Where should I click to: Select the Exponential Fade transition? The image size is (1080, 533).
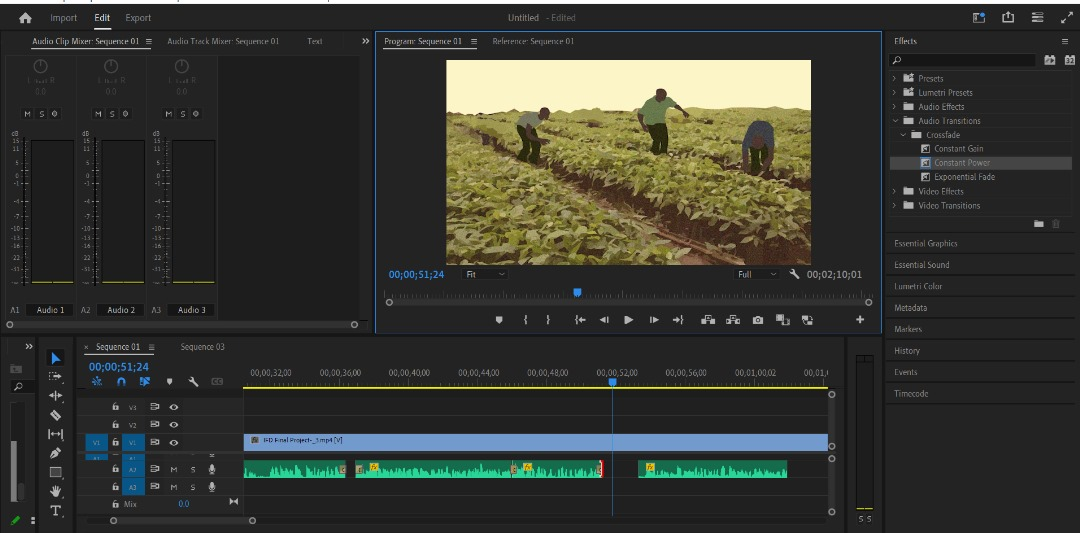(x=964, y=177)
